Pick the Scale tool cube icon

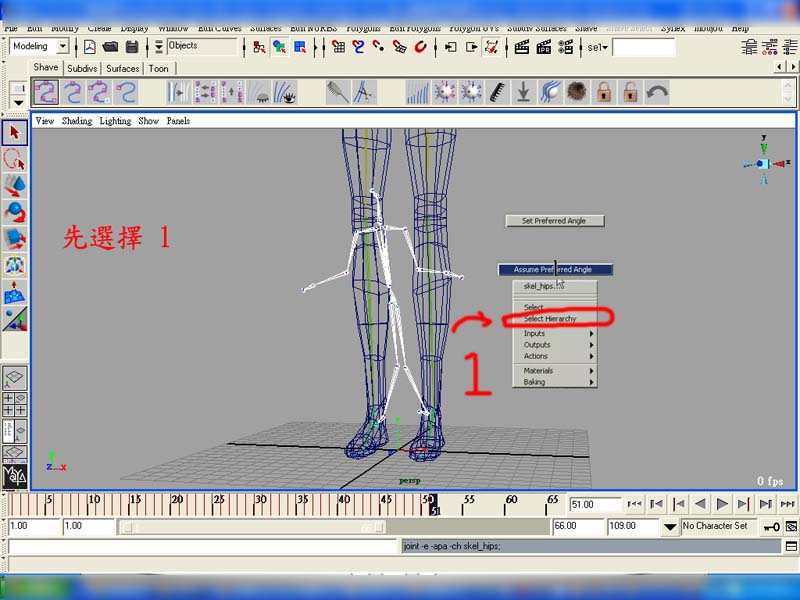[14, 239]
